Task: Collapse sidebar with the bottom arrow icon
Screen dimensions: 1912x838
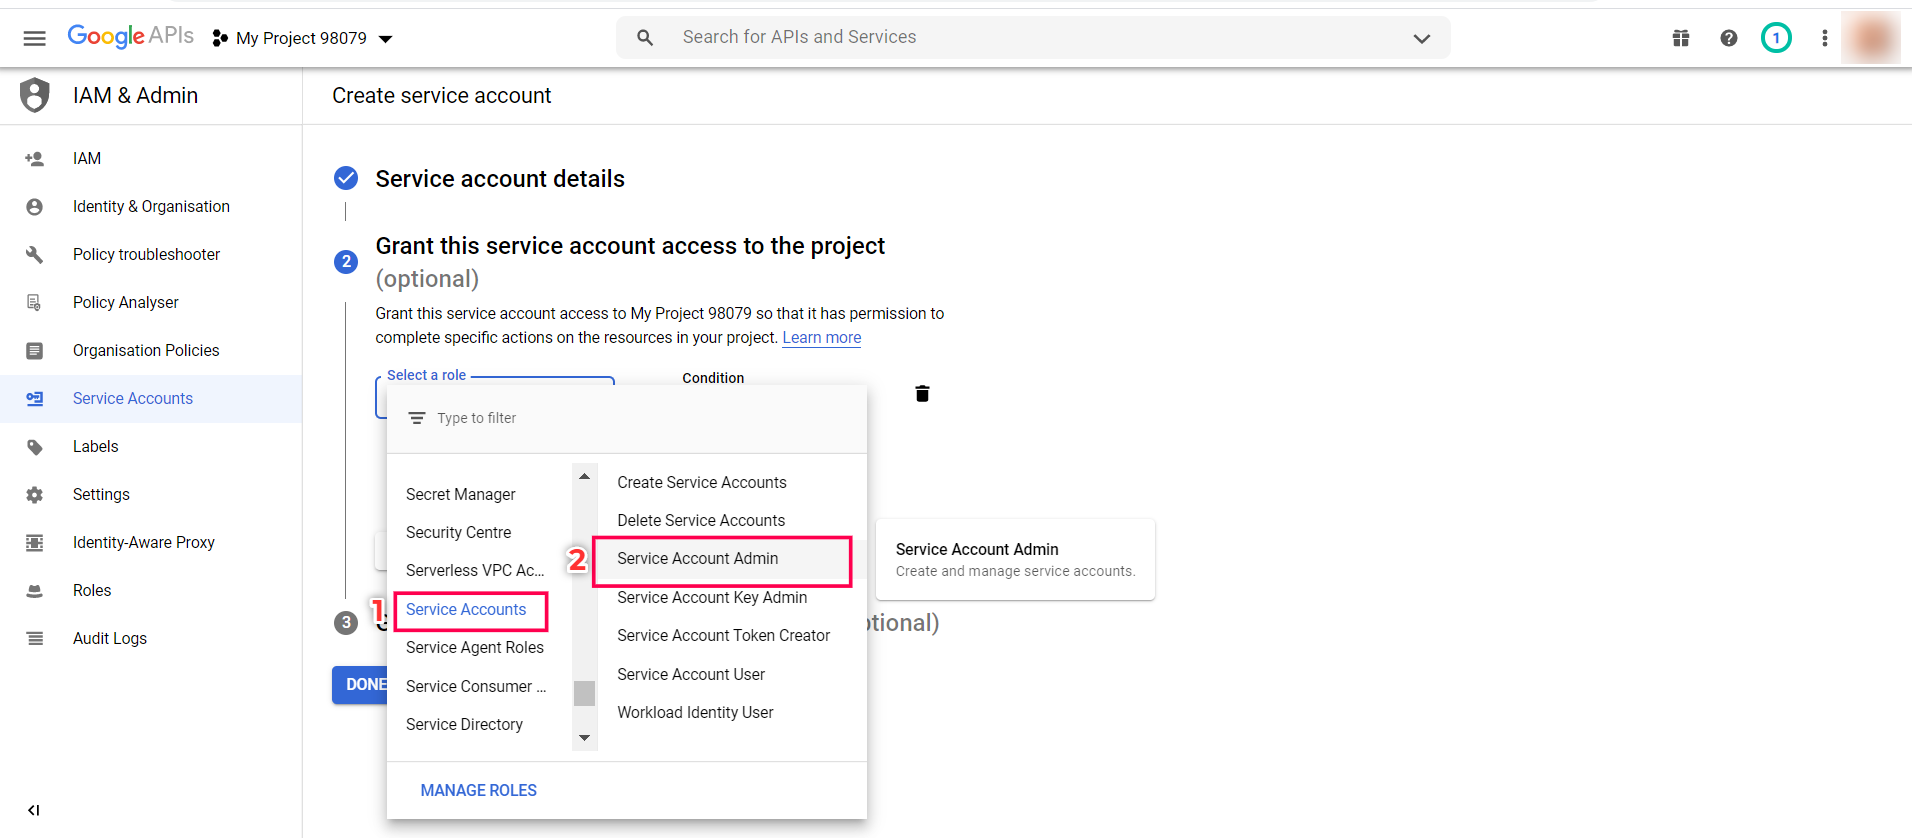Action: (x=34, y=810)
